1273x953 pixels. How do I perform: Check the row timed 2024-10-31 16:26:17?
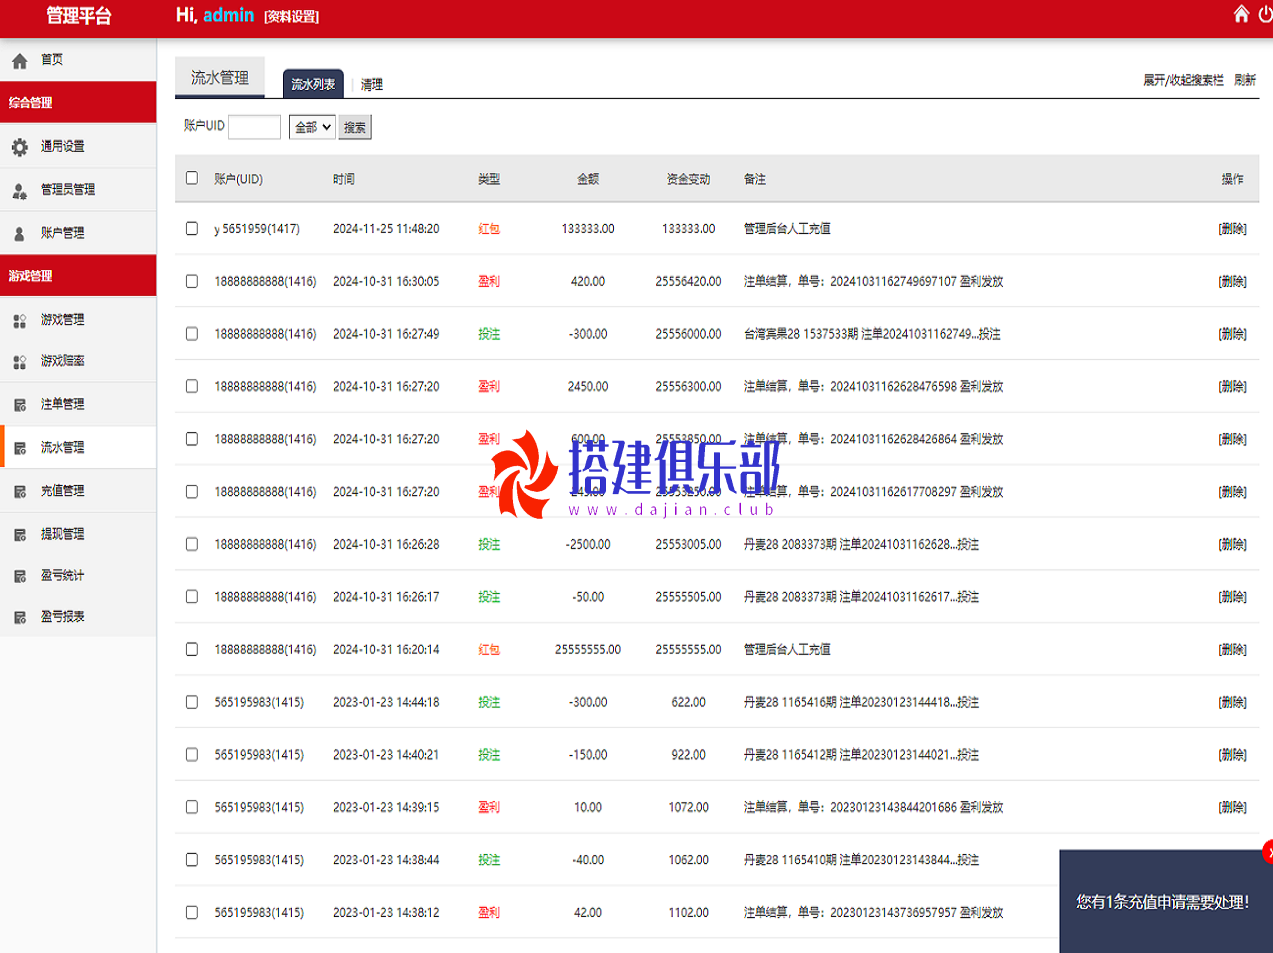pyautogui.click(x=192, y=597)
